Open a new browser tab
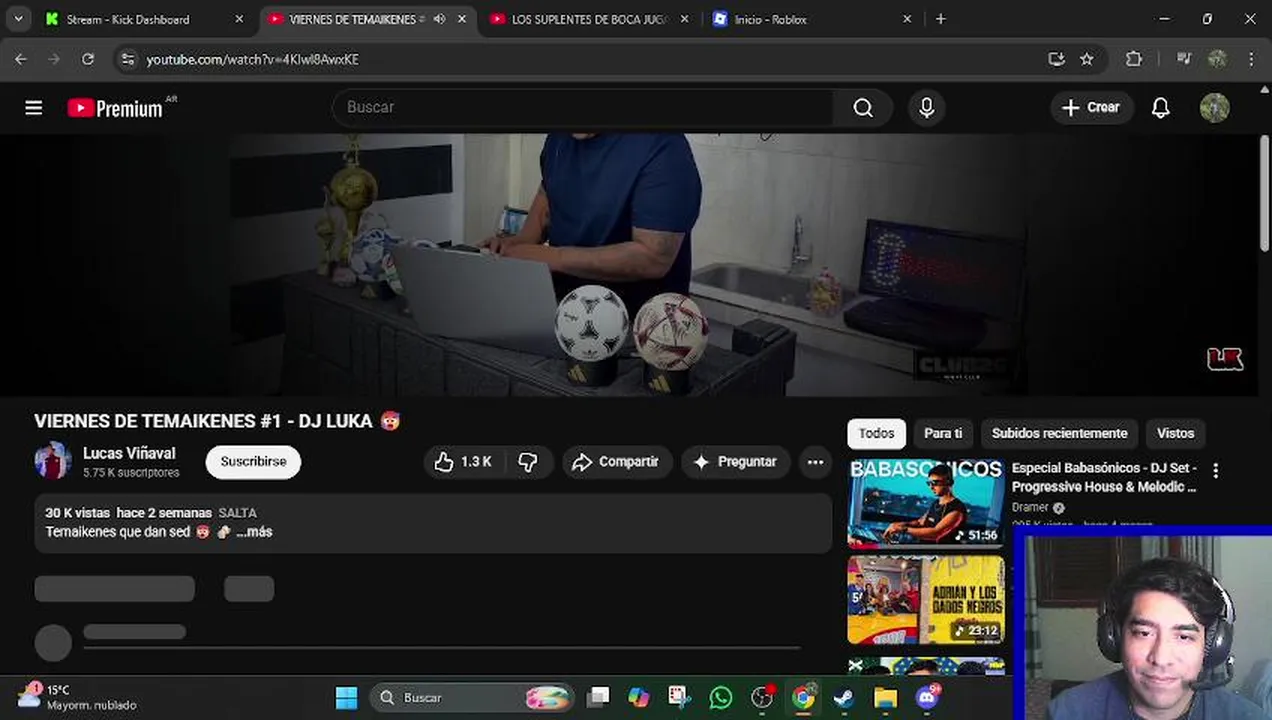Image resolution: width=1272 pixels, height=720 pixels. click(x=940, y=19)
